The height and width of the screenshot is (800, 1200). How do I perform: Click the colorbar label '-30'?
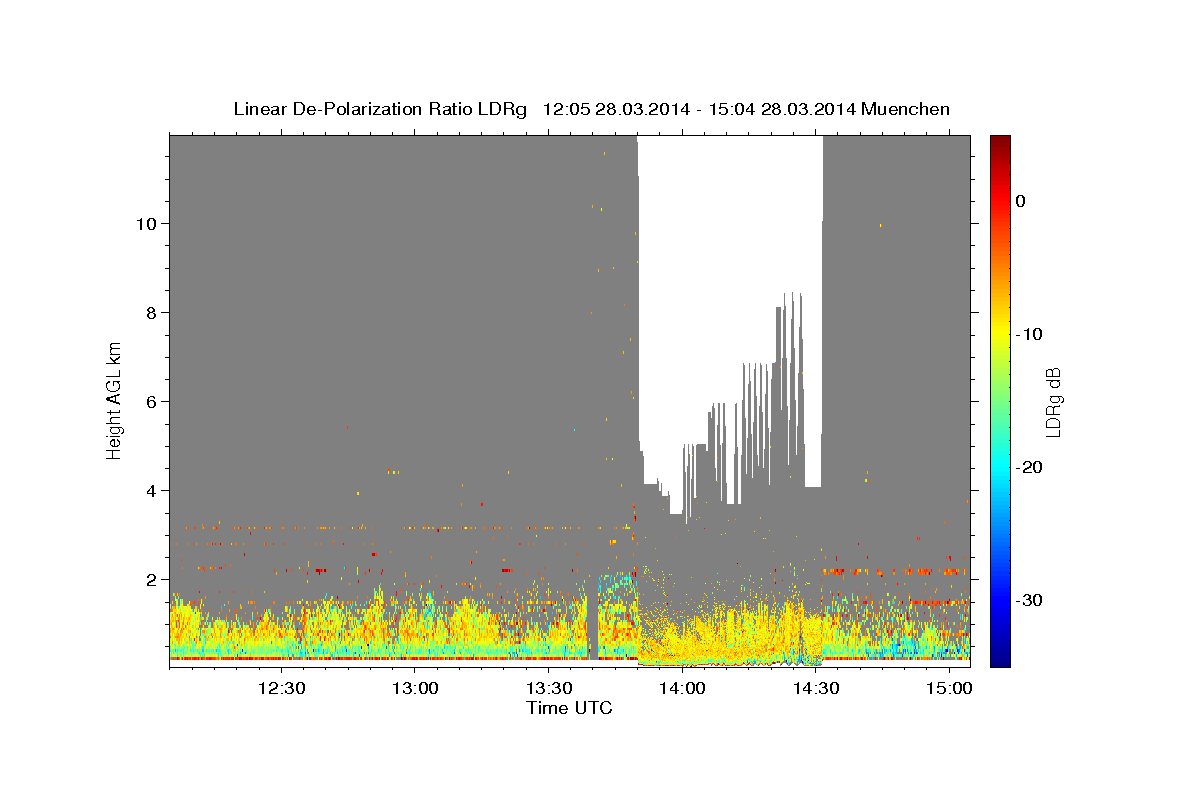pyautogui.click(x=1031, y=600)
